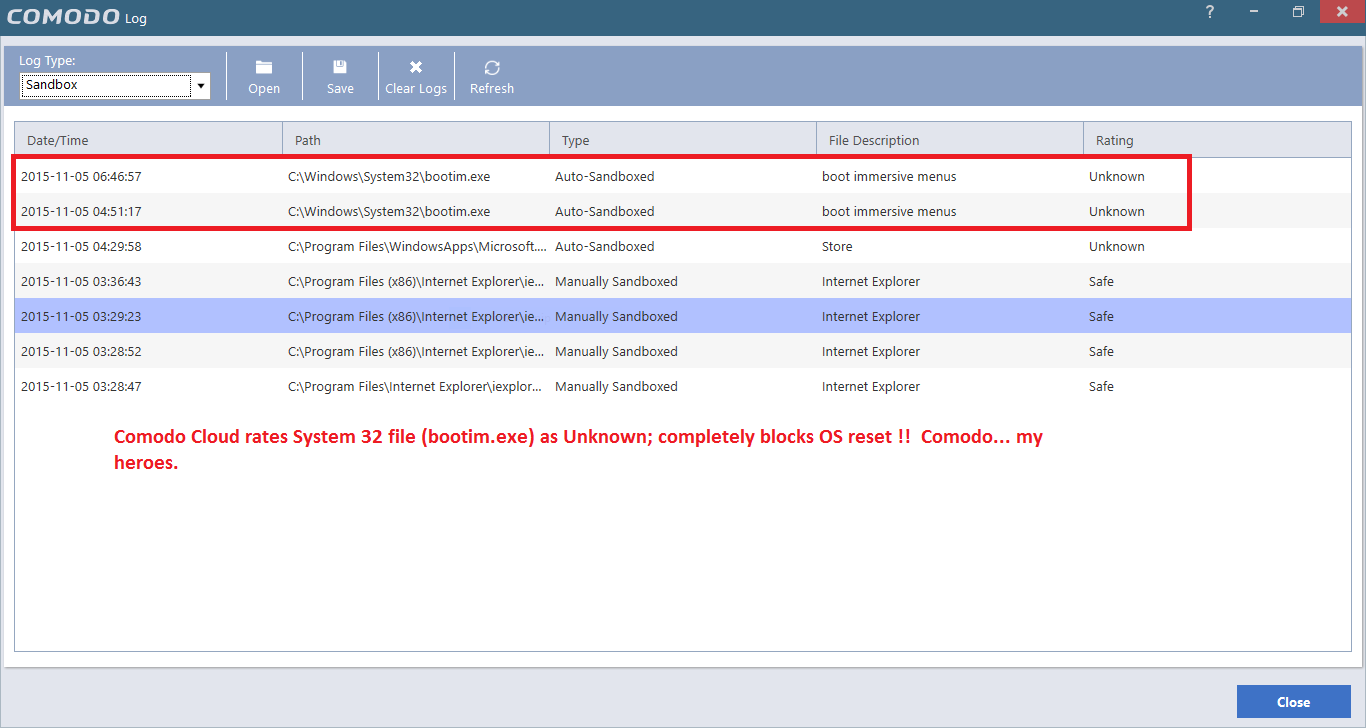Click the WindowsApps\Microsoft path cell
Image resolution: width=1366 pixels, height=728 pixels.
point(416,247)
